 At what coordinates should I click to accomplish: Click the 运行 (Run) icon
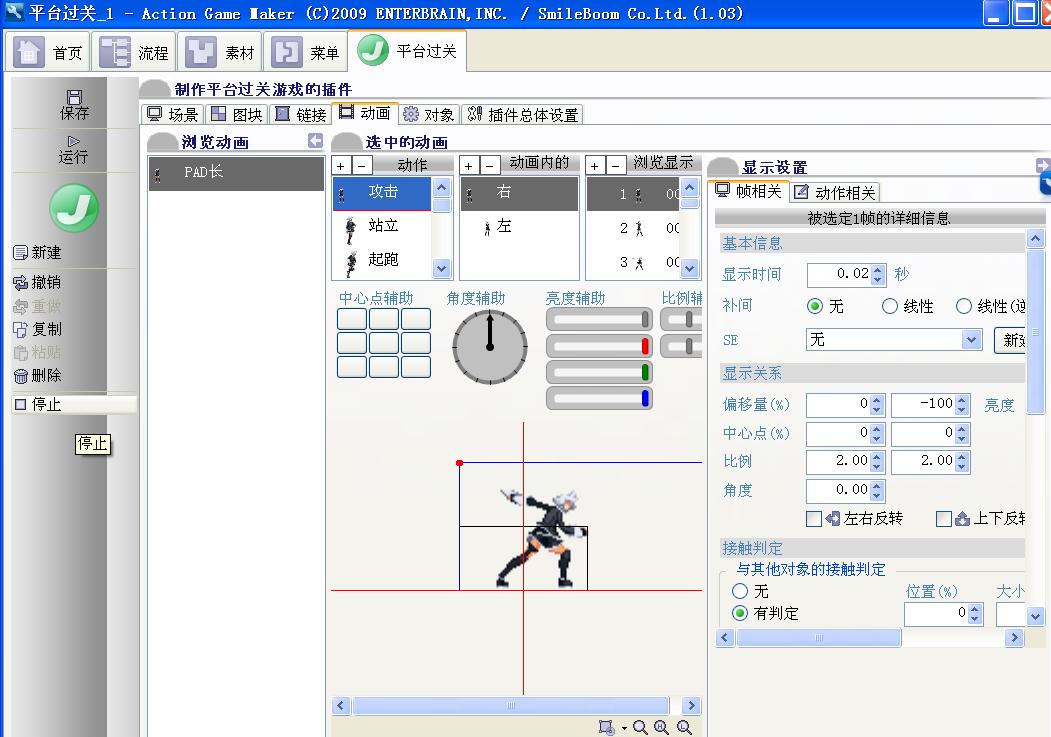pos(73,149)
